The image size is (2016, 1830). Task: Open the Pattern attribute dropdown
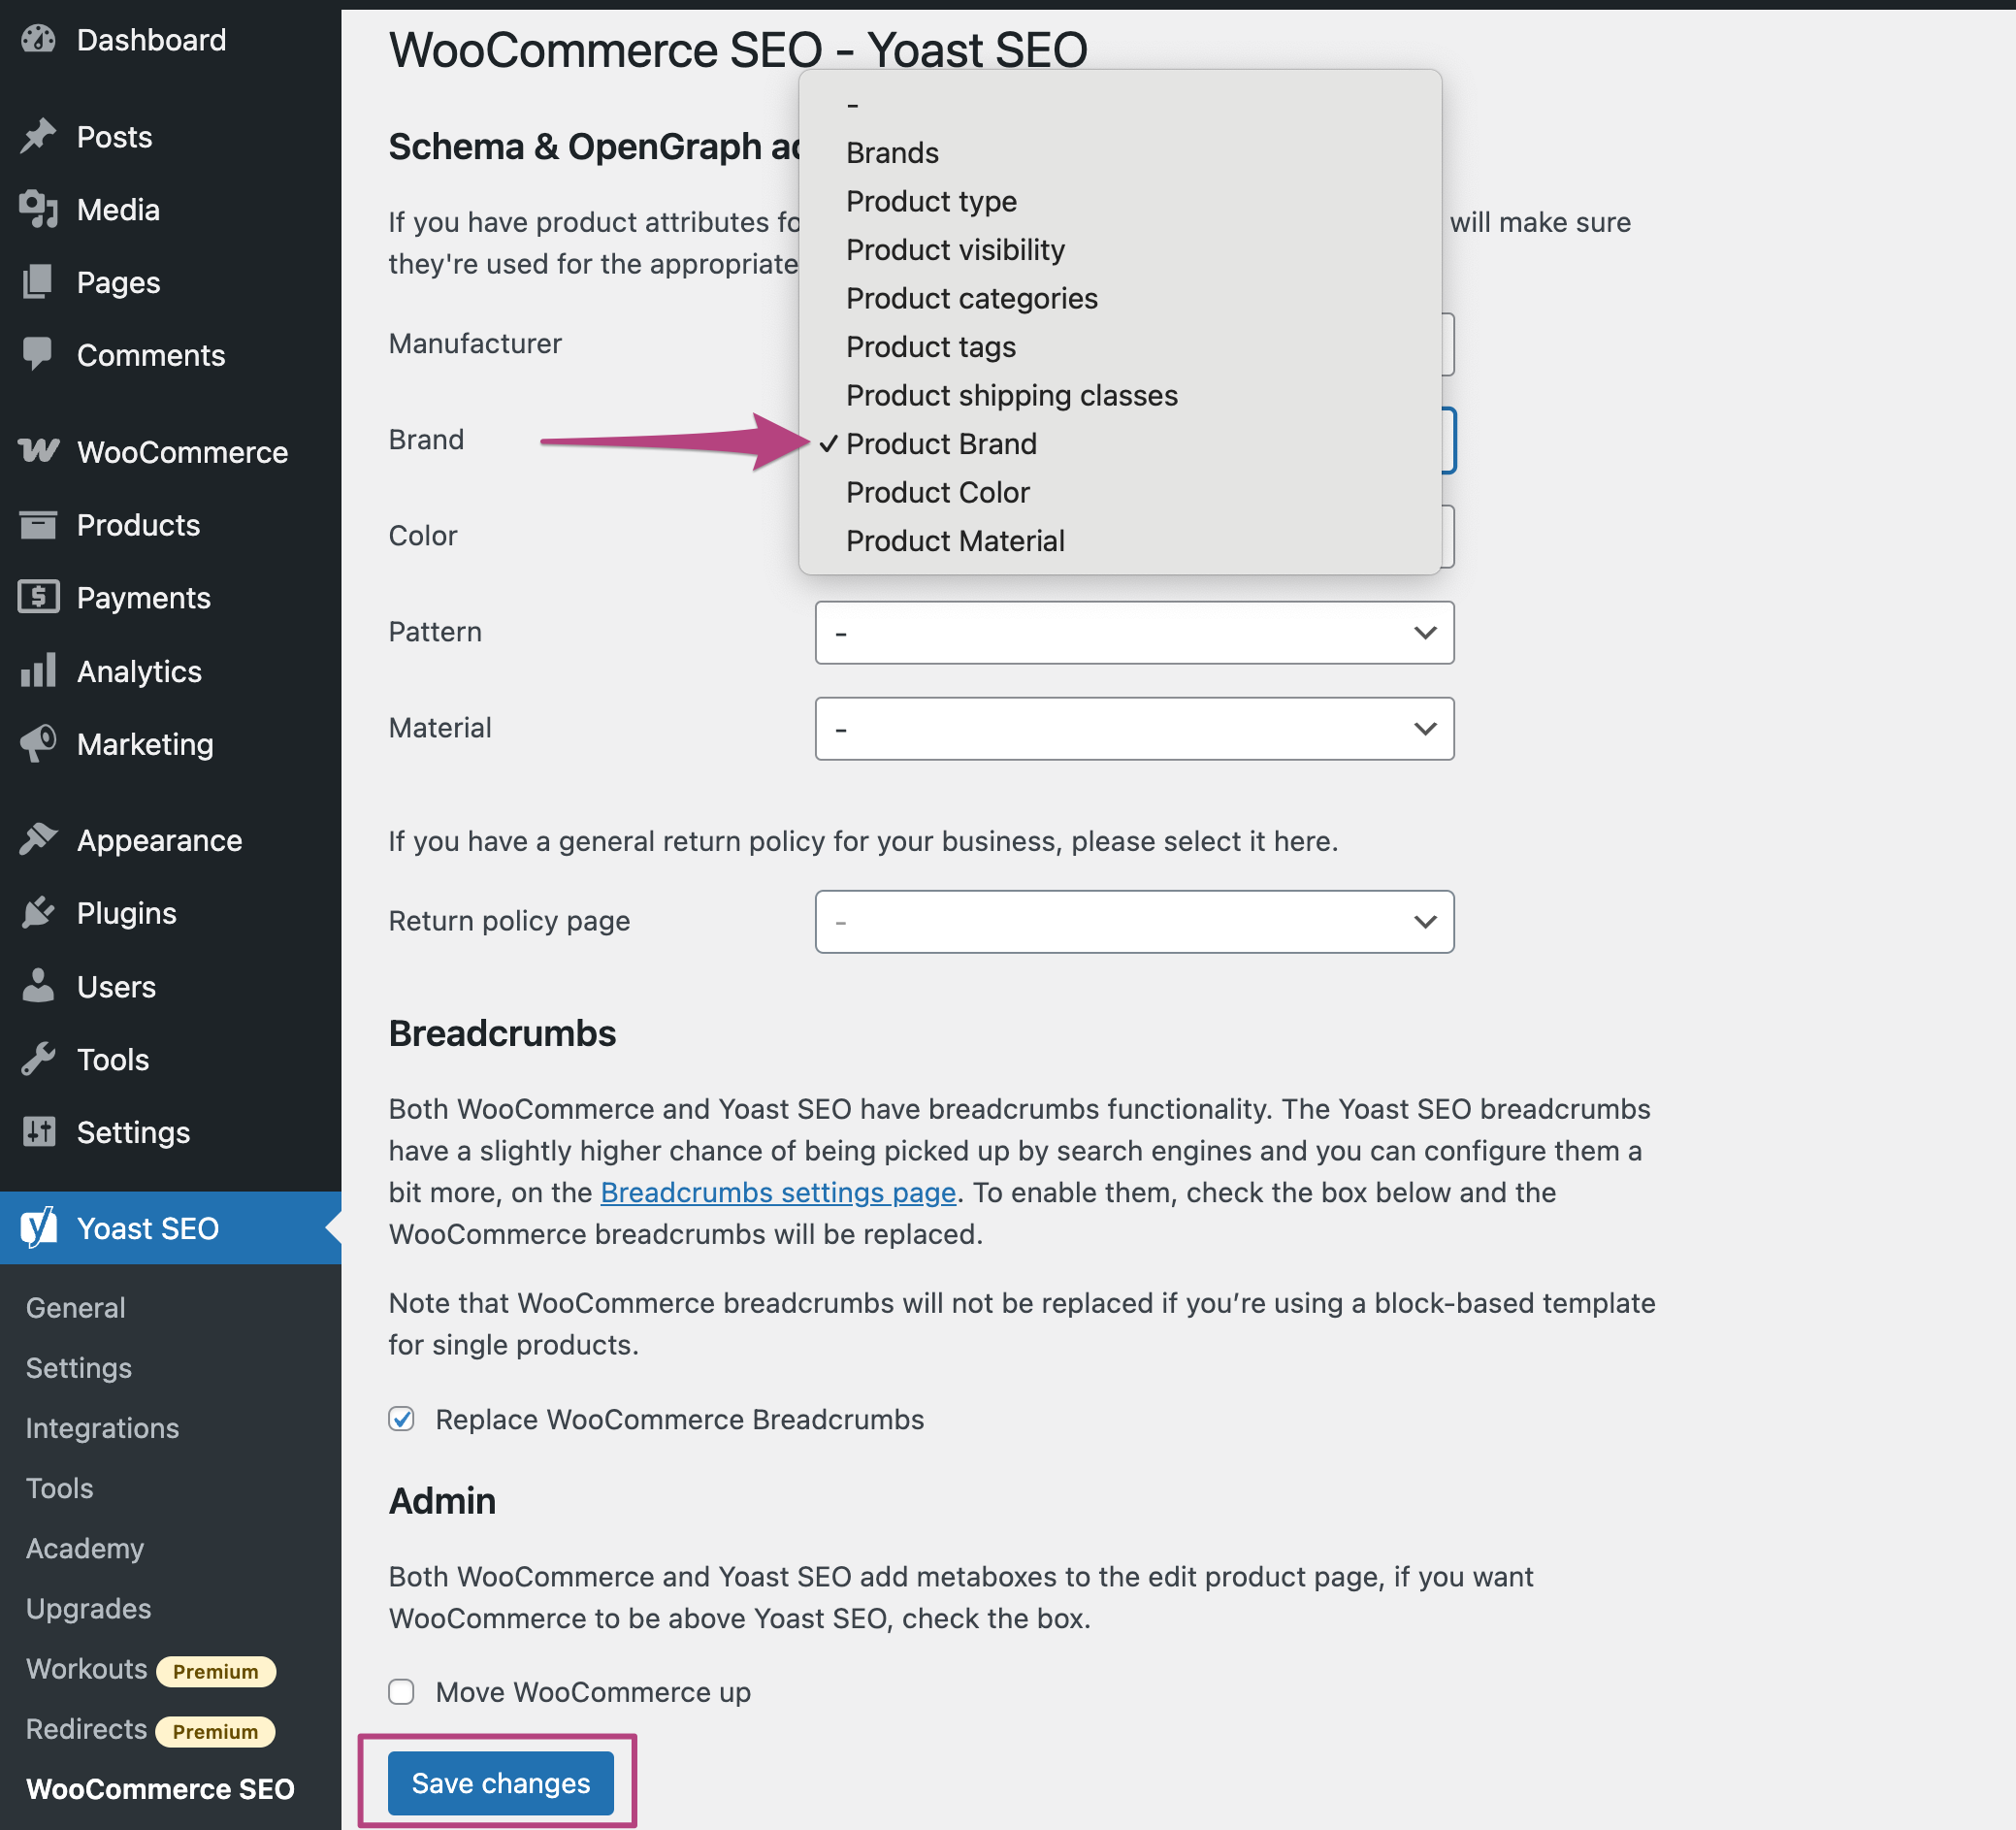[x=1134, y=632]
